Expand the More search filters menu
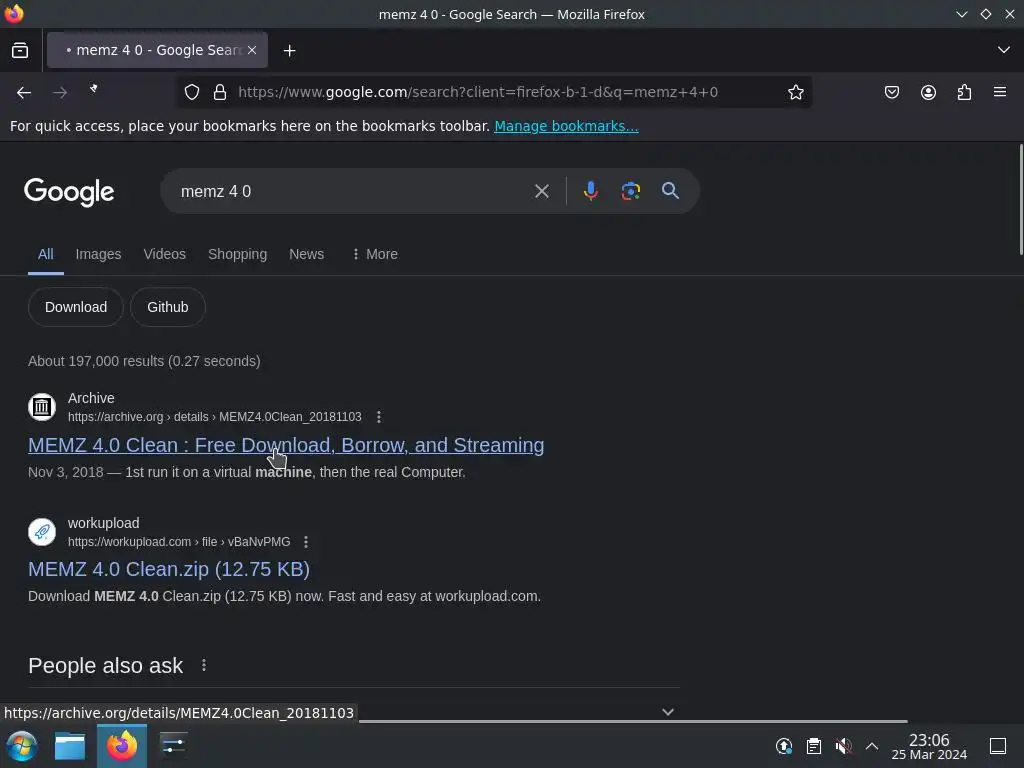 point(374,254)
